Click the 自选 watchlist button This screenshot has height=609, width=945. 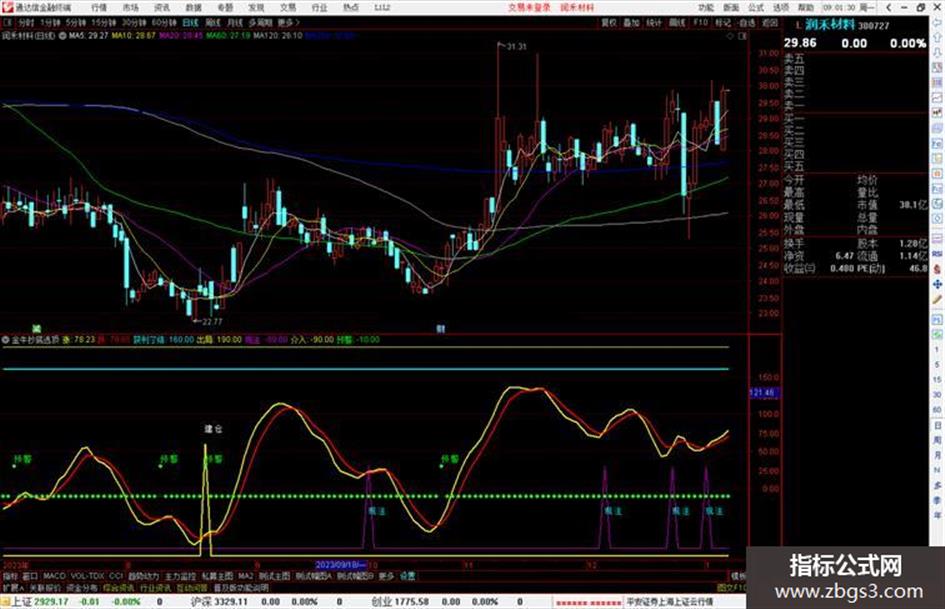(x=747, y=23)
